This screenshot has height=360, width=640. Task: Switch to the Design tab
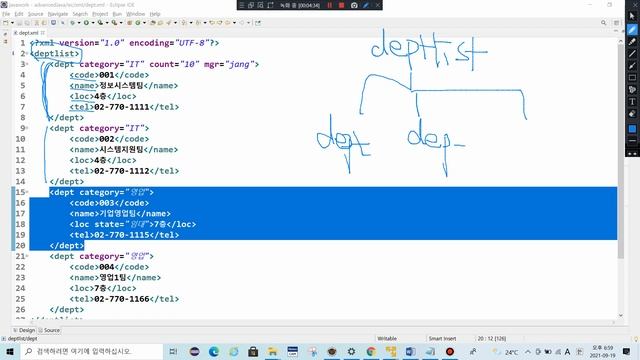tap(24, 330)
